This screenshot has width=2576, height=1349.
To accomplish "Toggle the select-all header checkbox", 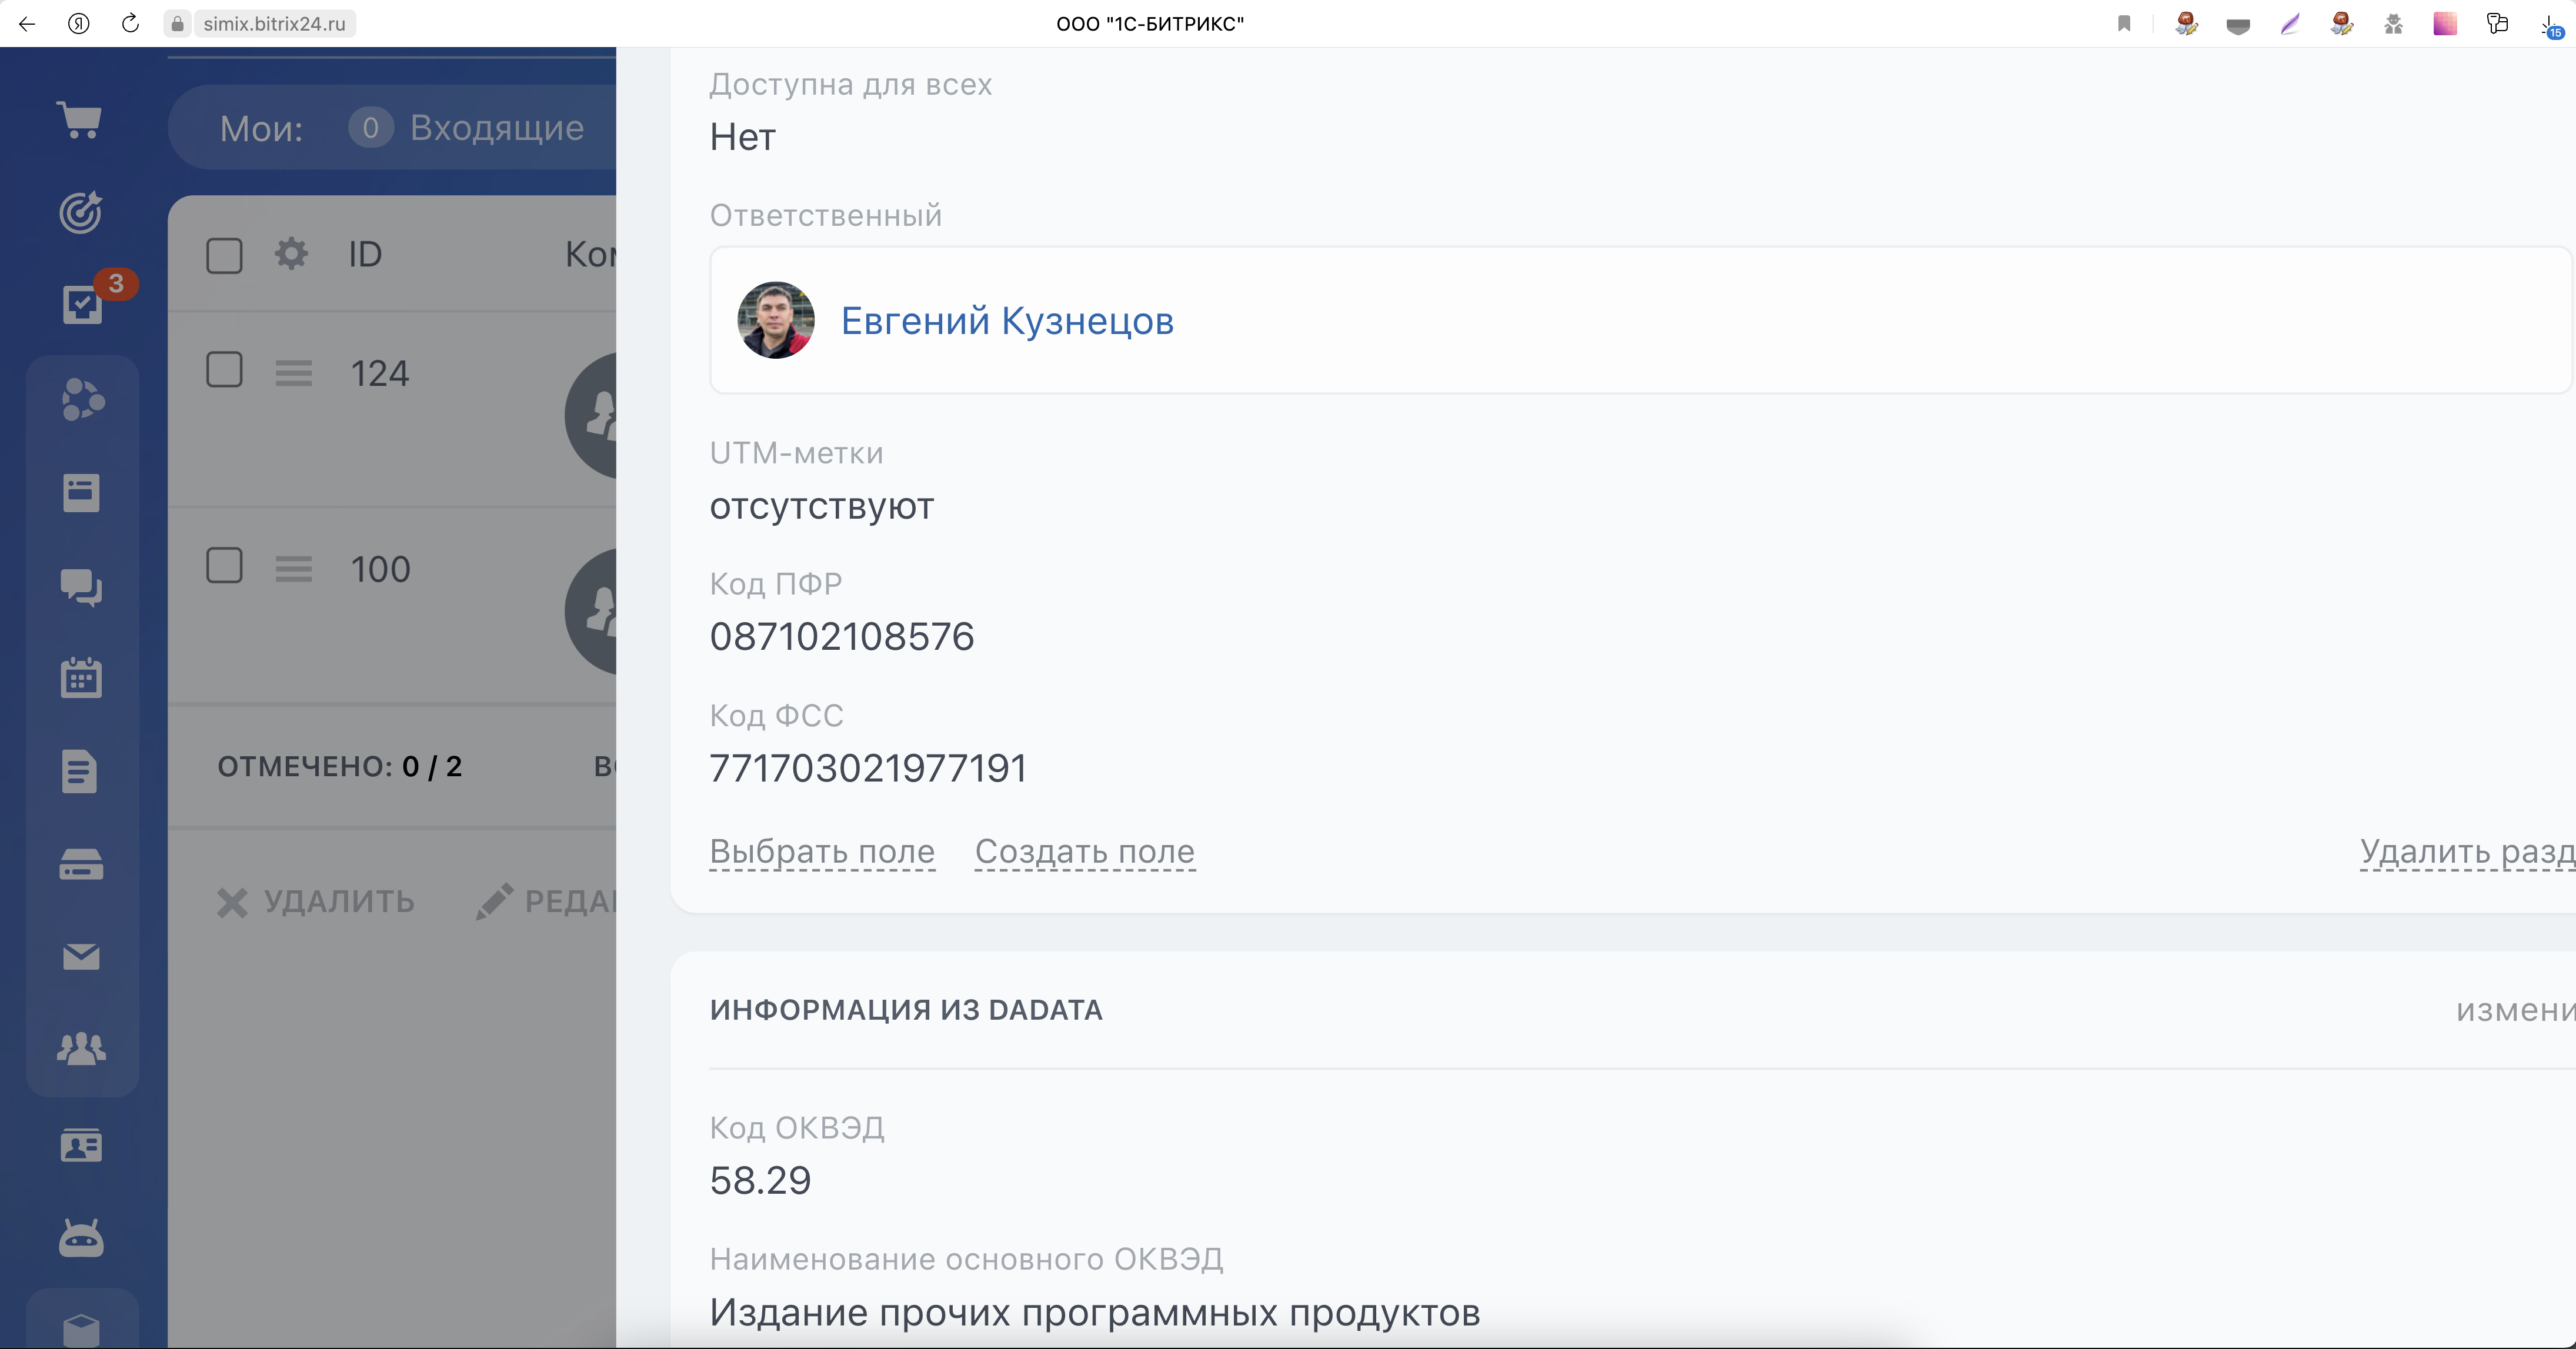I will [x=224, y=256].
